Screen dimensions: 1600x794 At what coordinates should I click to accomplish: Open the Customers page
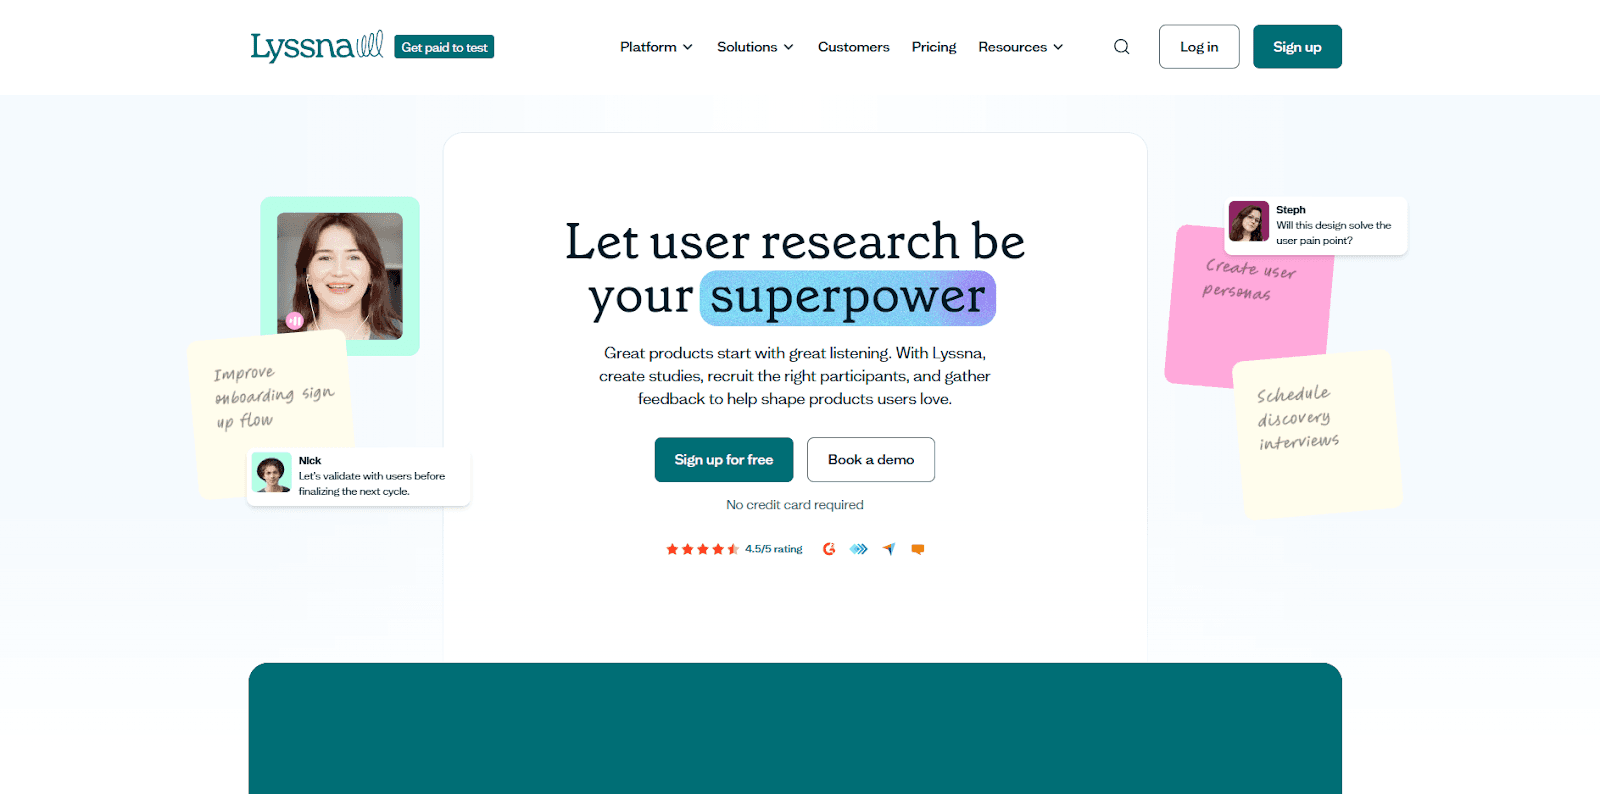click(854, 47)
